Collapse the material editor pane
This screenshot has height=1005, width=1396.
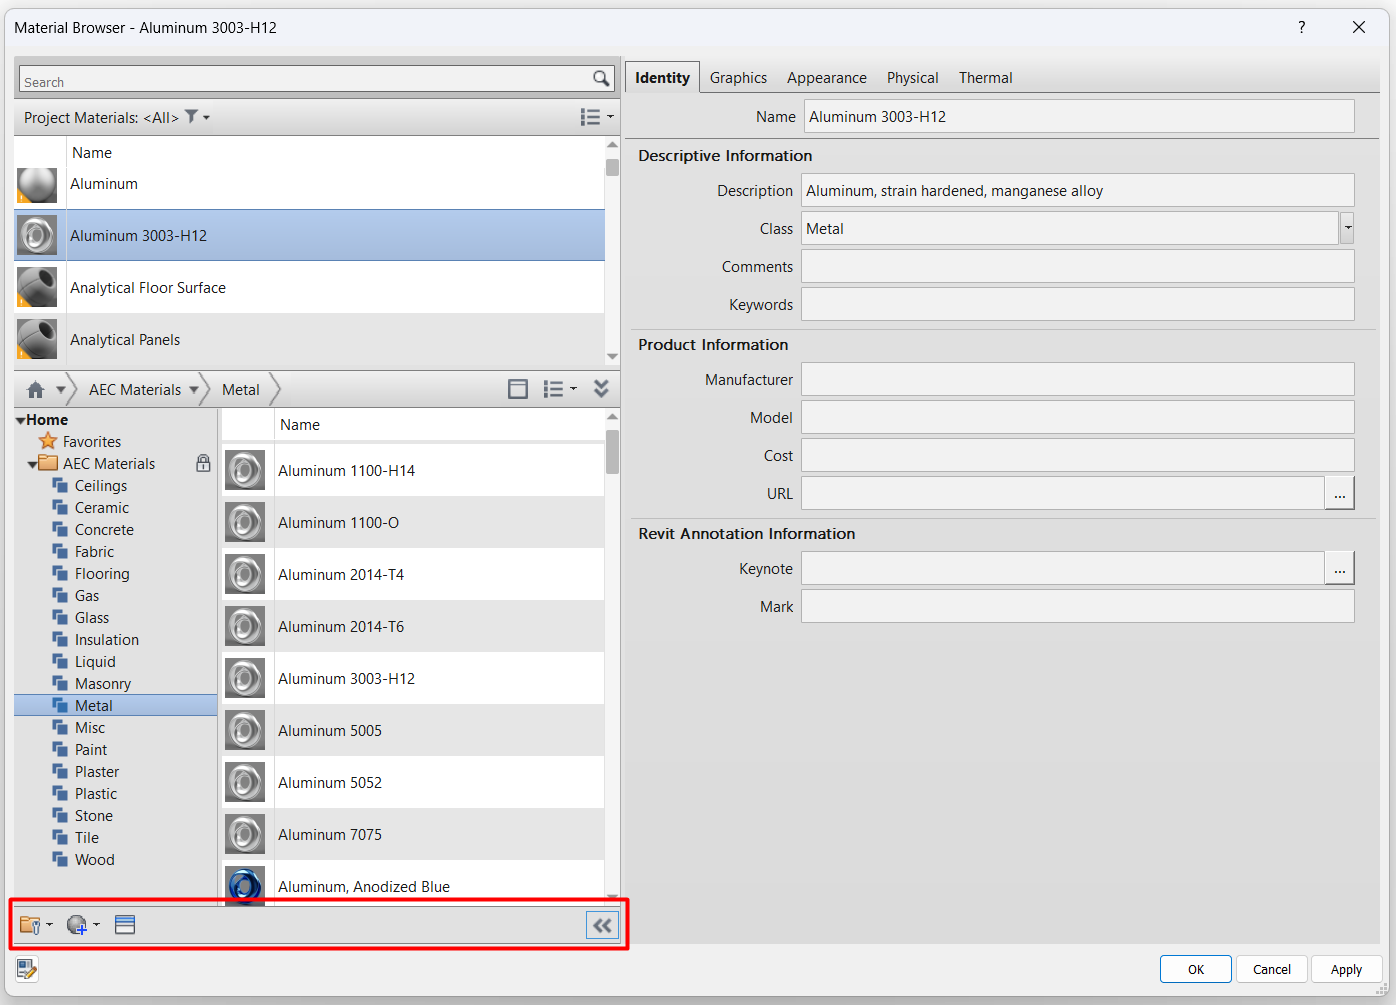602,925
